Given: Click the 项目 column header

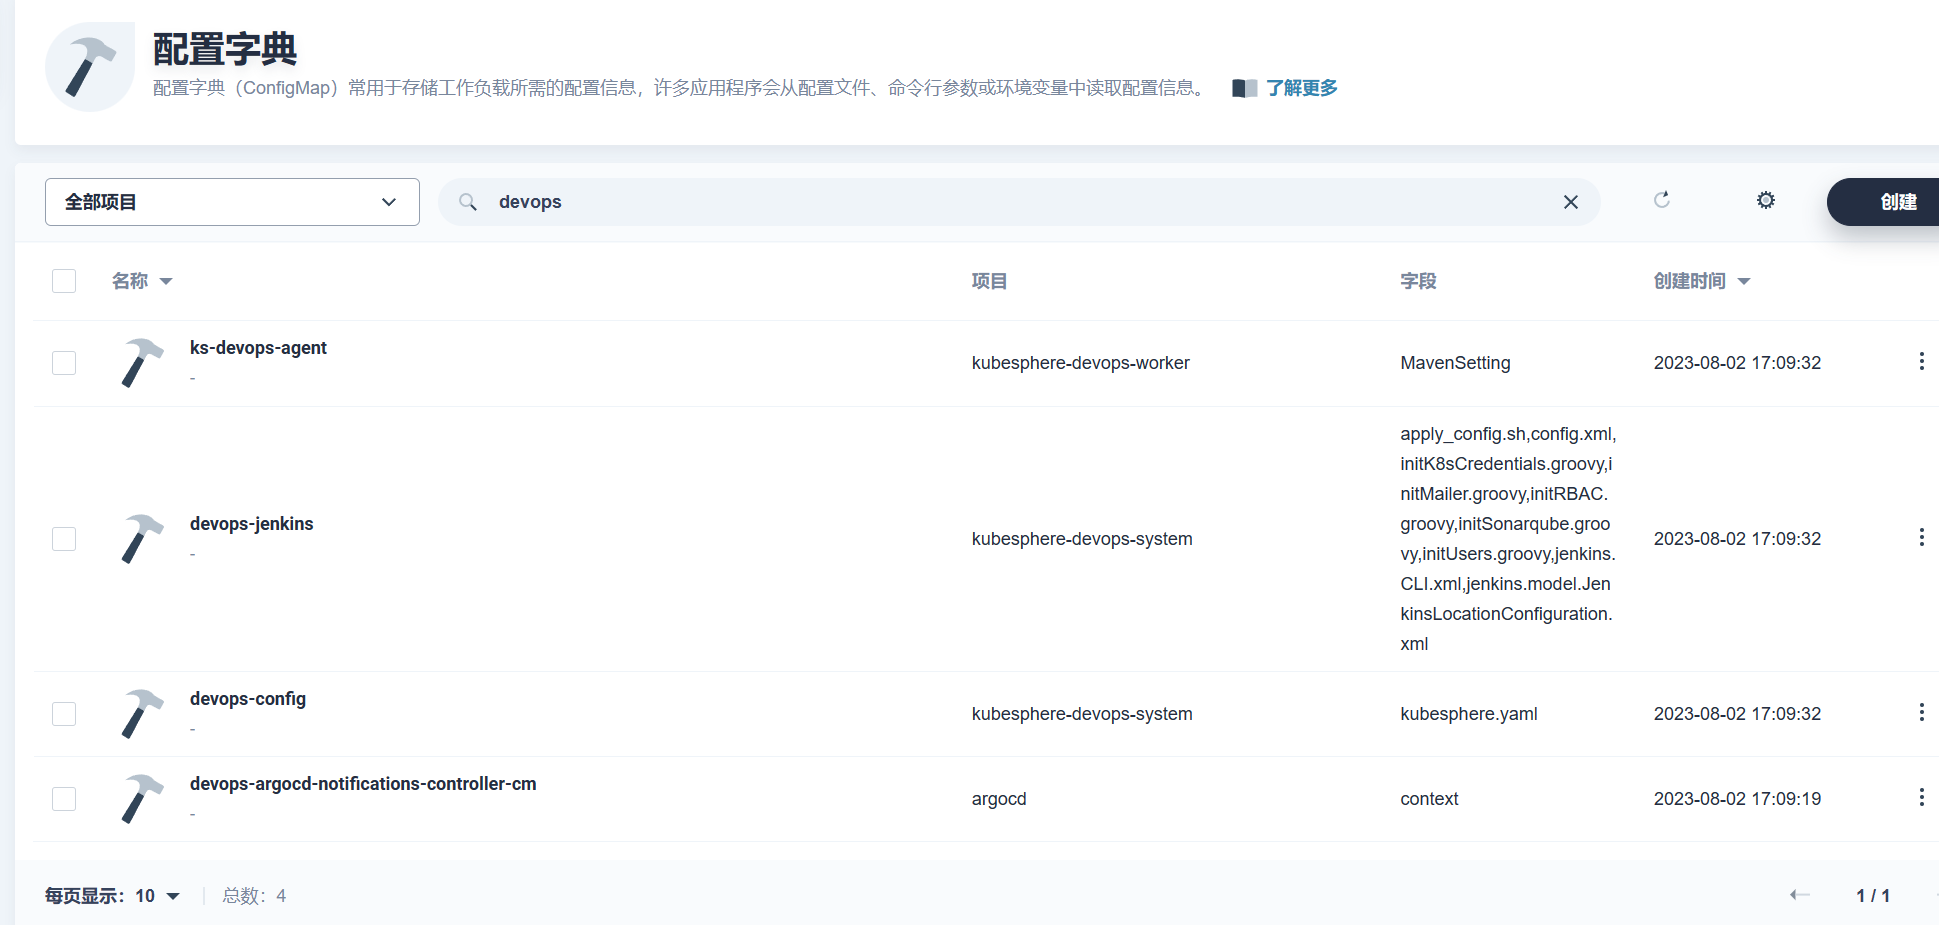Looking at the screenshot, I should (x=989, y=281).
